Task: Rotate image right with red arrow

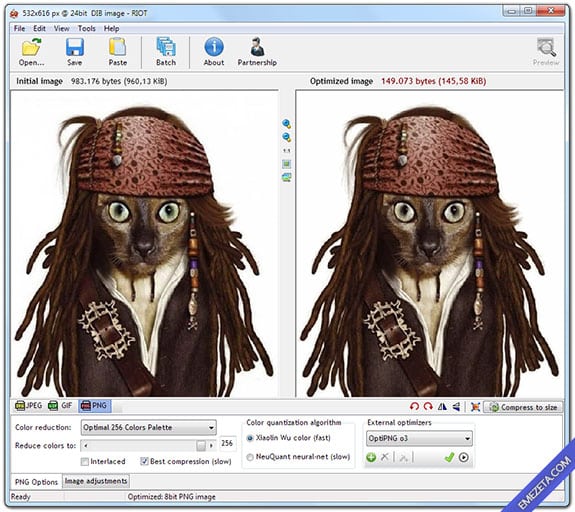Action: click(x=428, y=406)
